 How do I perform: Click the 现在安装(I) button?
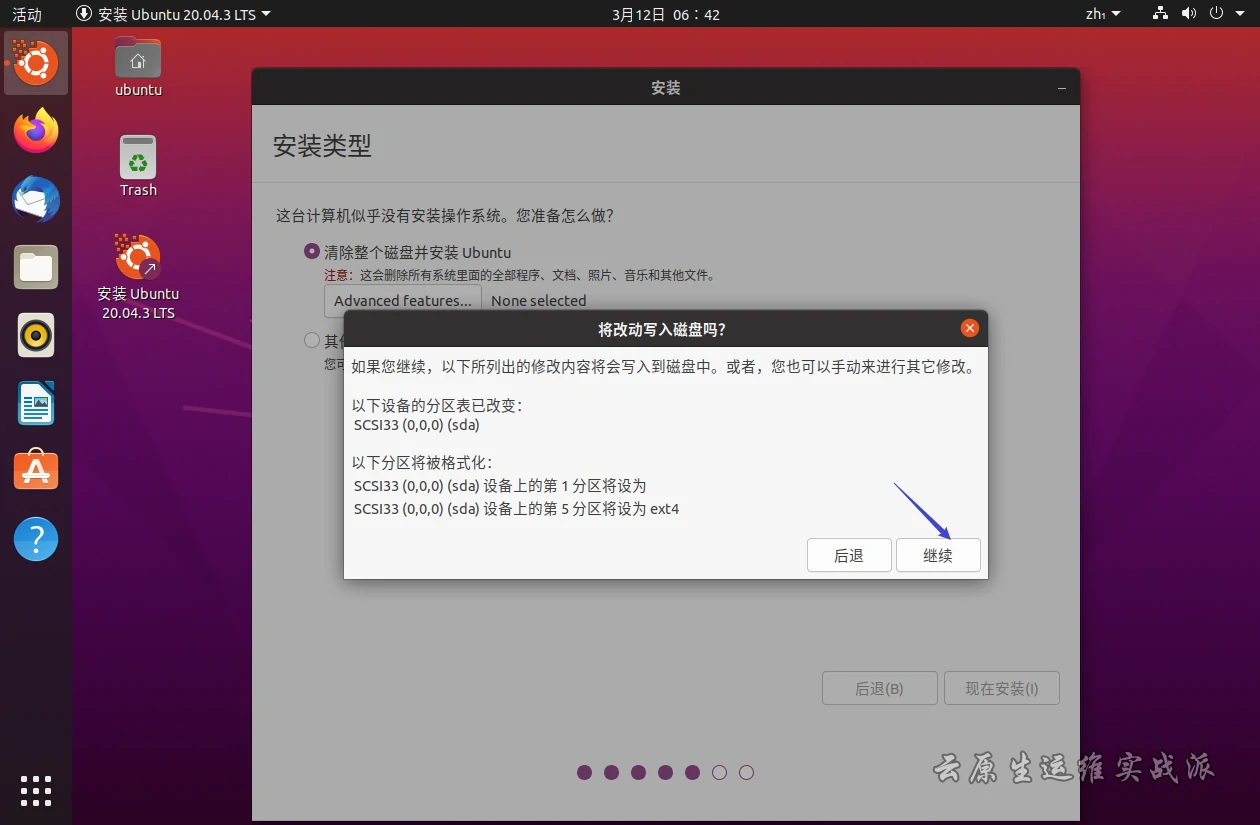[1002, 688]
